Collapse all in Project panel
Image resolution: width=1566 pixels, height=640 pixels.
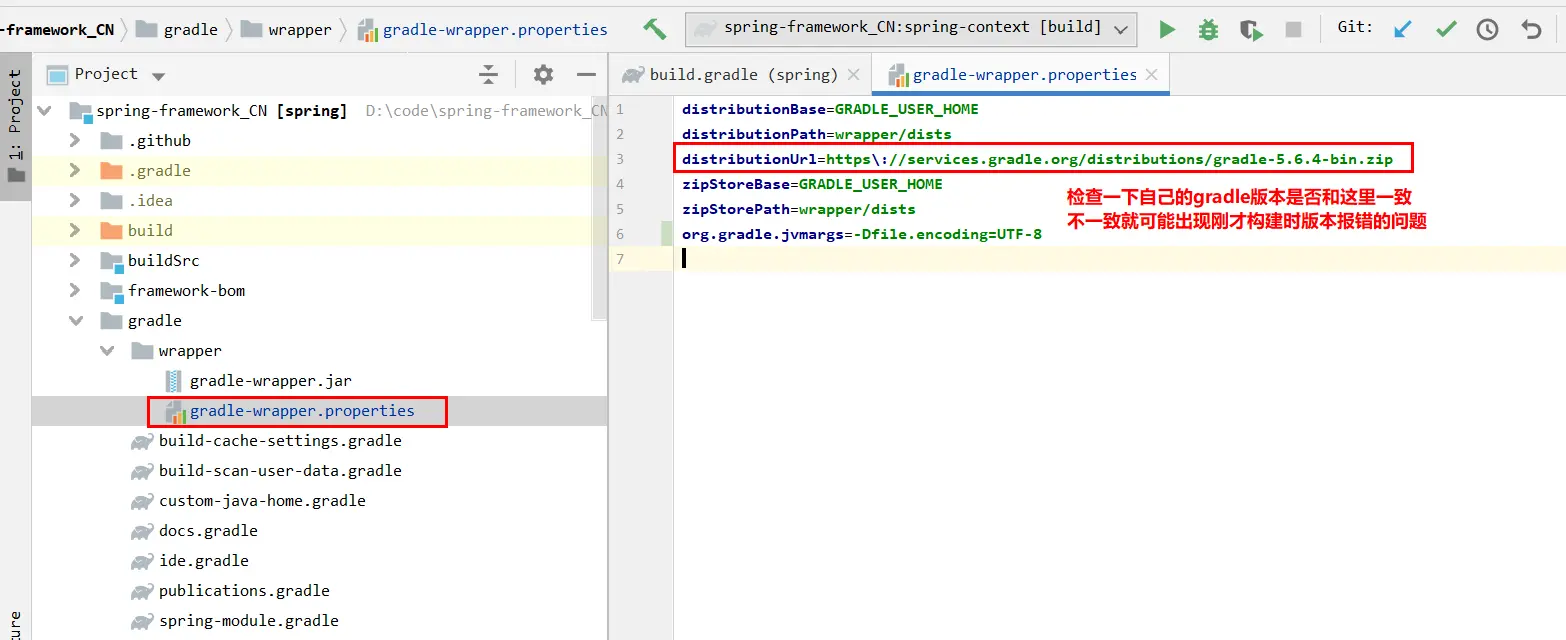tap(488, 74)
